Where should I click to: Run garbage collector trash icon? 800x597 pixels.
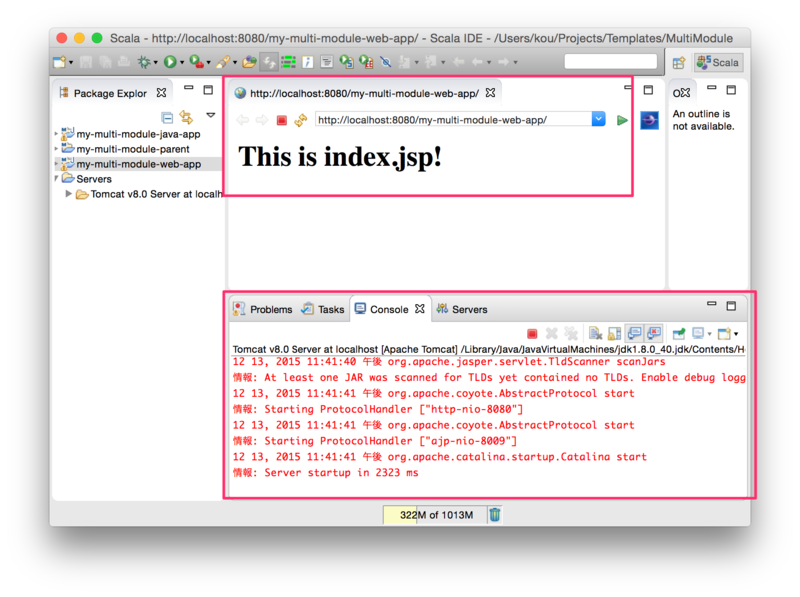click(x=495, y=514)
